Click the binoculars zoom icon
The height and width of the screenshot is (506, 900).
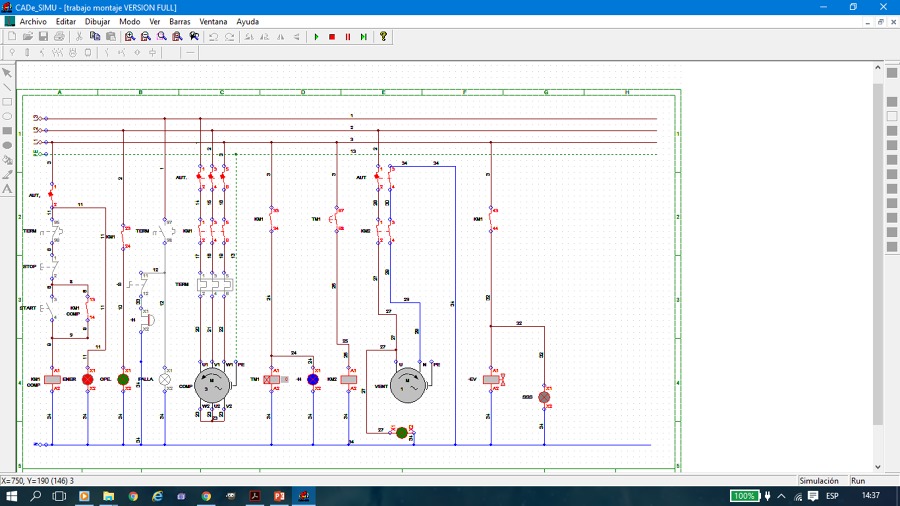click(194, 37)
